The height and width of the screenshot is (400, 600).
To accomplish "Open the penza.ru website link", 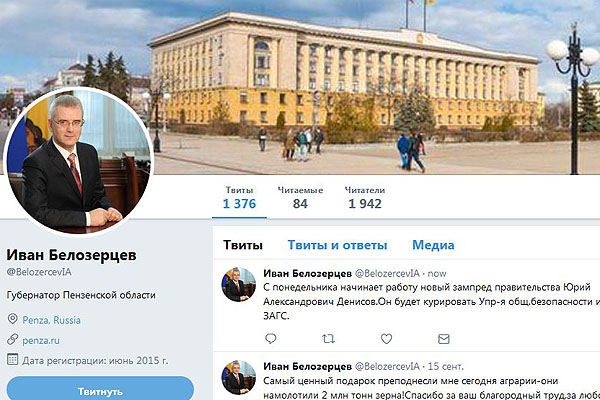I will [x=41, y=340].
